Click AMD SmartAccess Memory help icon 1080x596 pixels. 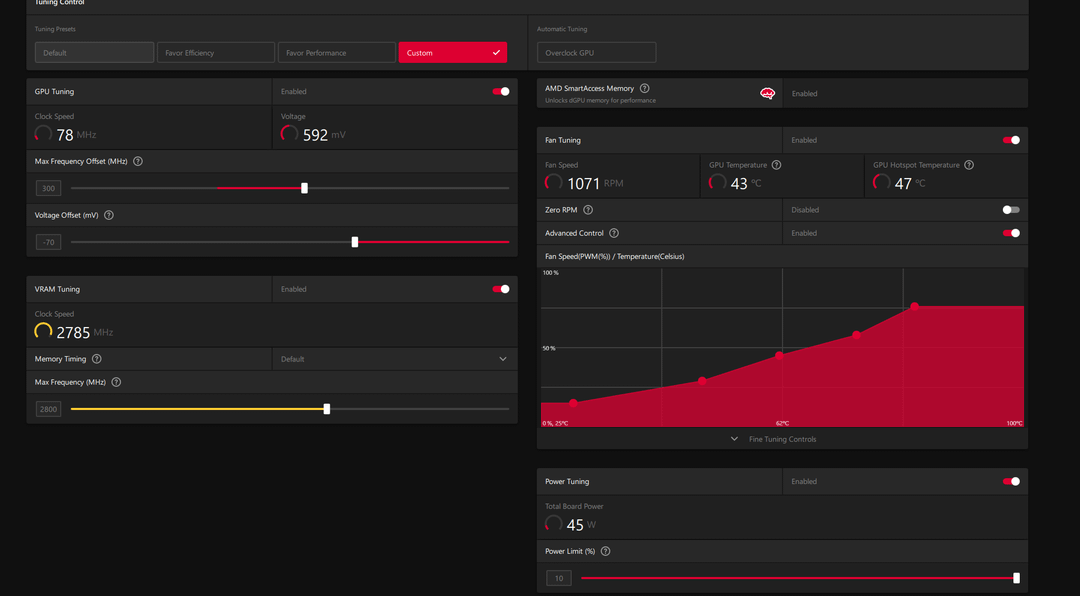pyautogui.click(x=644, y=89)
